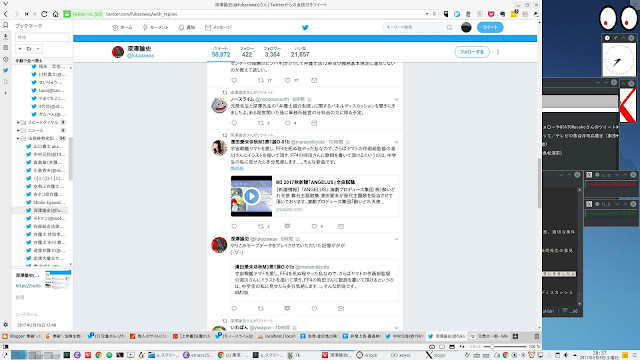Open the youtube.com link on video card

289,209
